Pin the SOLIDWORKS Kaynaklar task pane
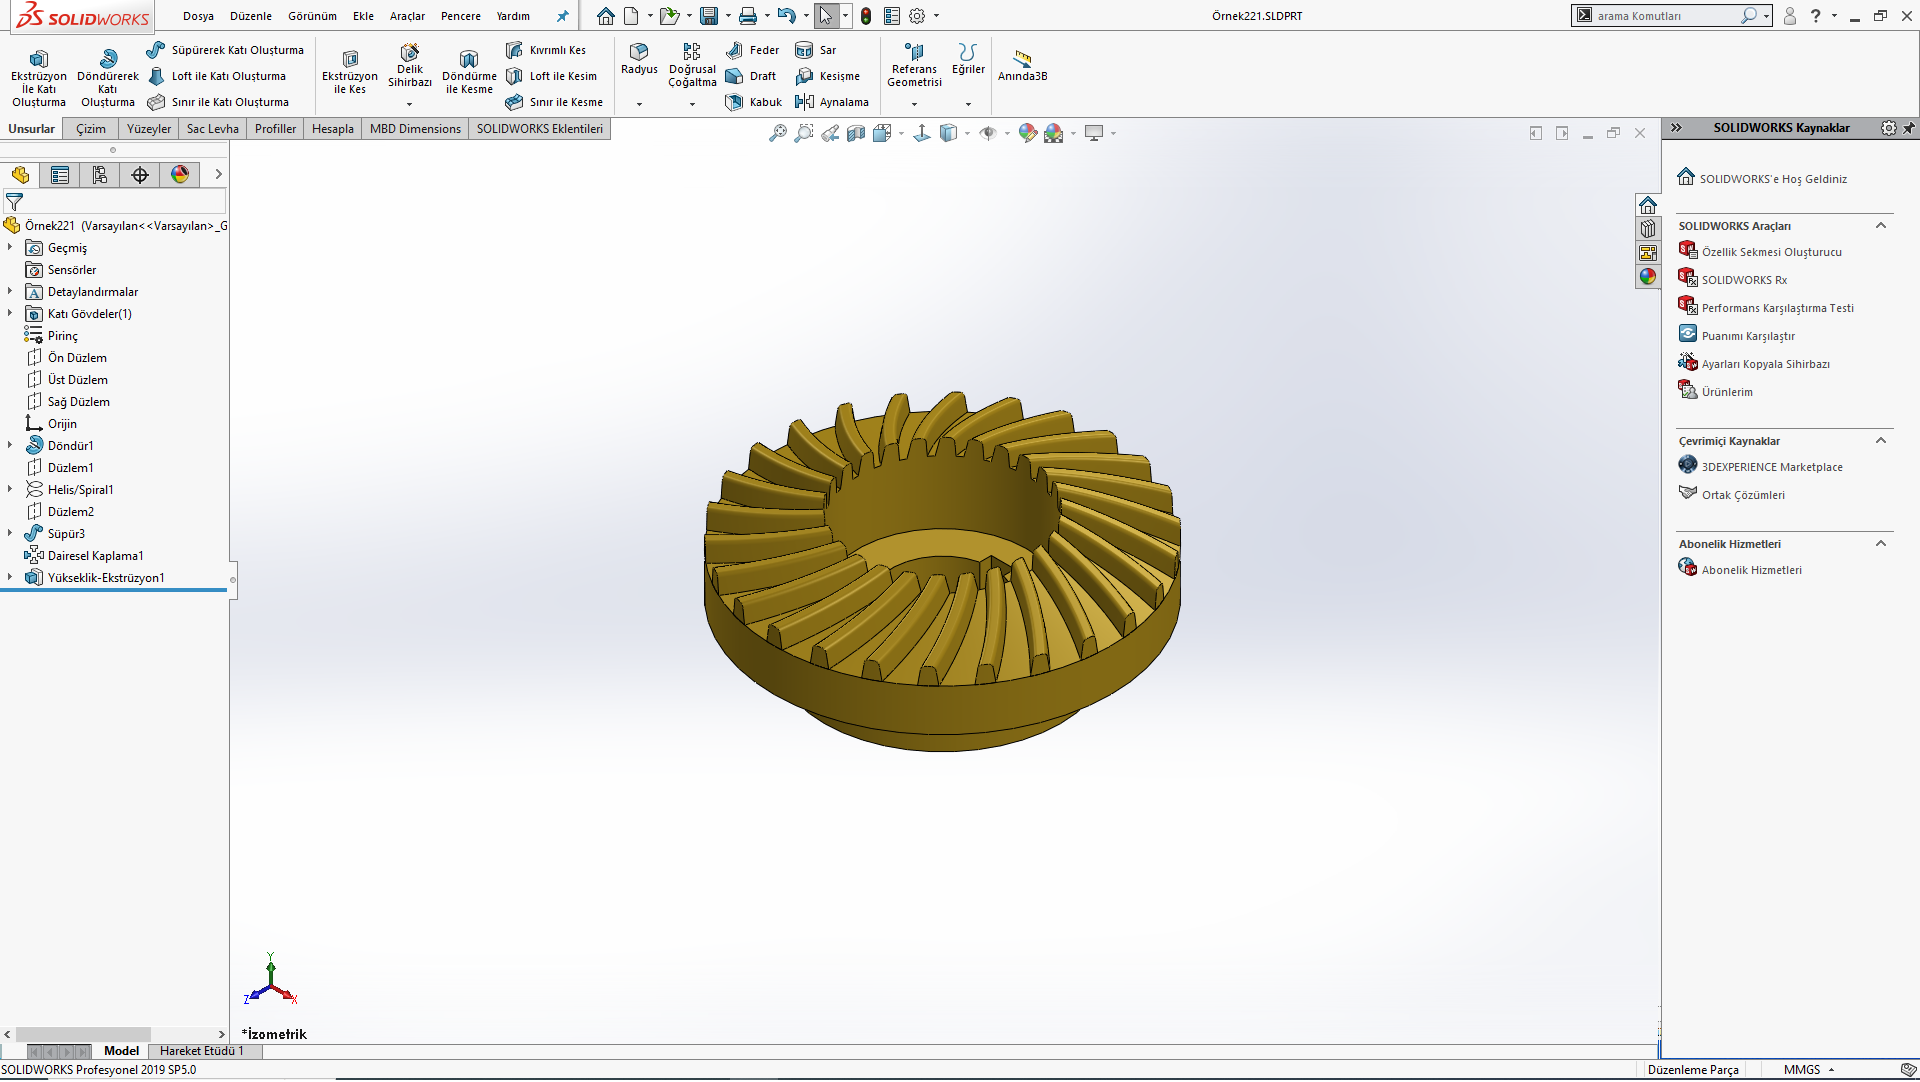Image resolution: width=1920 pixels, height=1082 pixels. [1909, 128]
